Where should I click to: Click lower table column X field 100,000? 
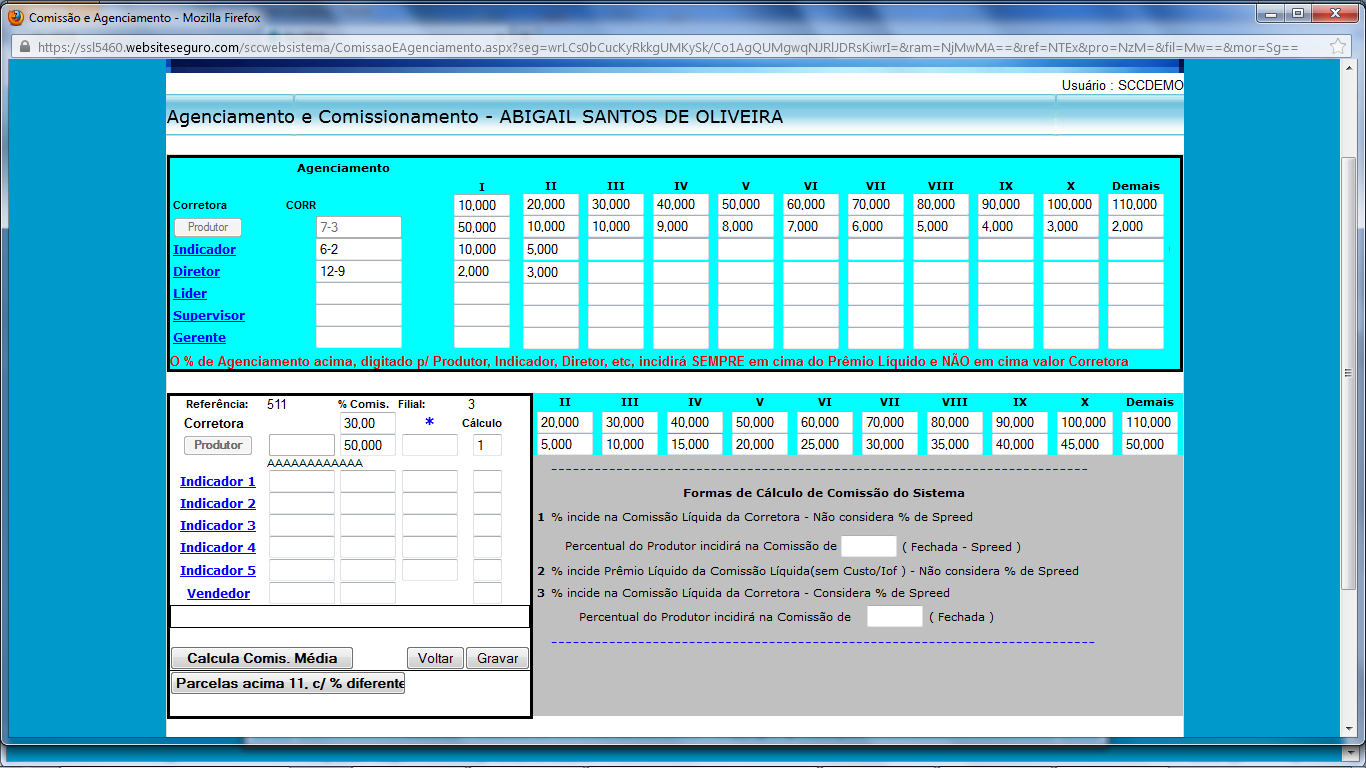[1085, 423]
